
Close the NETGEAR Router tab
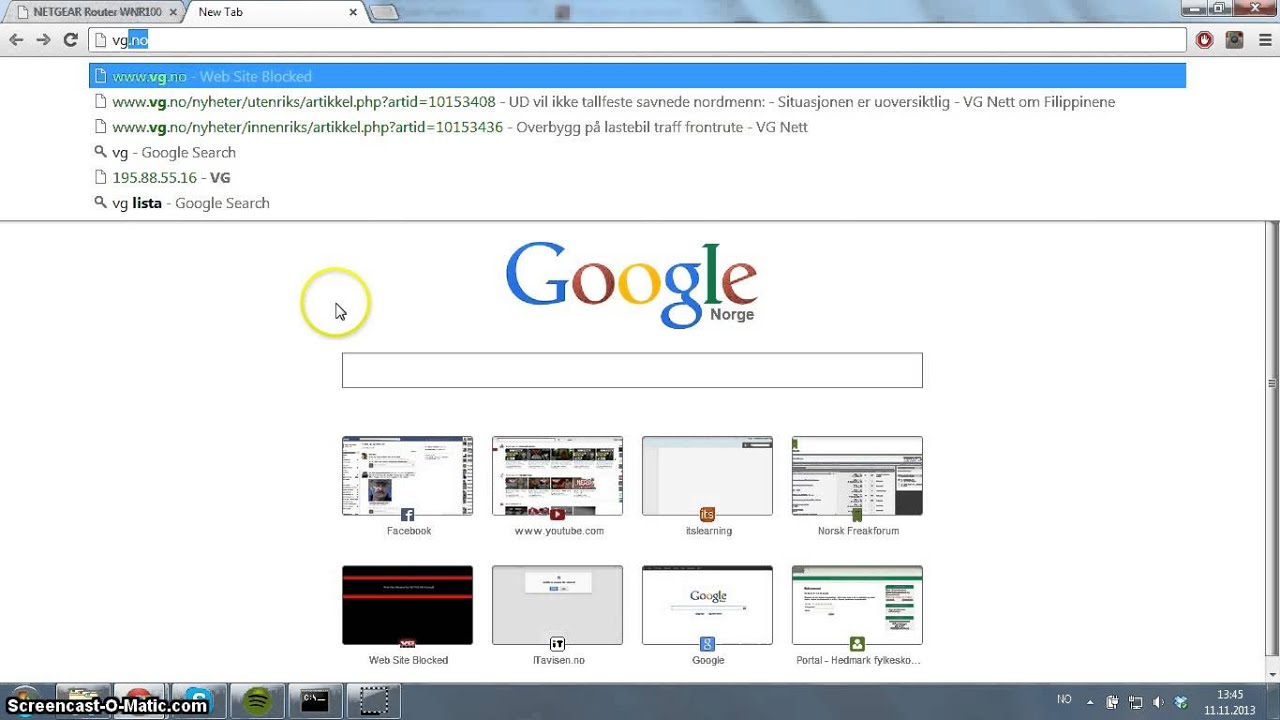[x=173, y=12]
